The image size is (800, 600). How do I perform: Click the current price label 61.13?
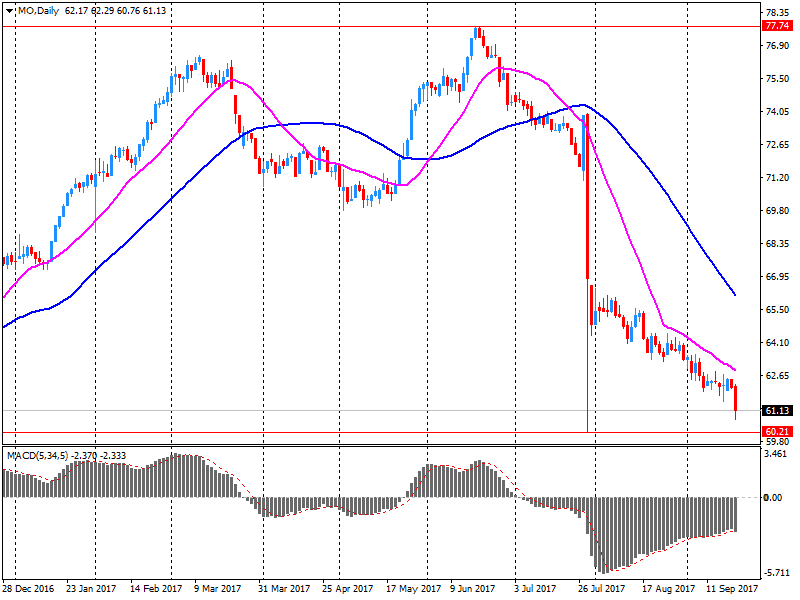tap(777, 411)
